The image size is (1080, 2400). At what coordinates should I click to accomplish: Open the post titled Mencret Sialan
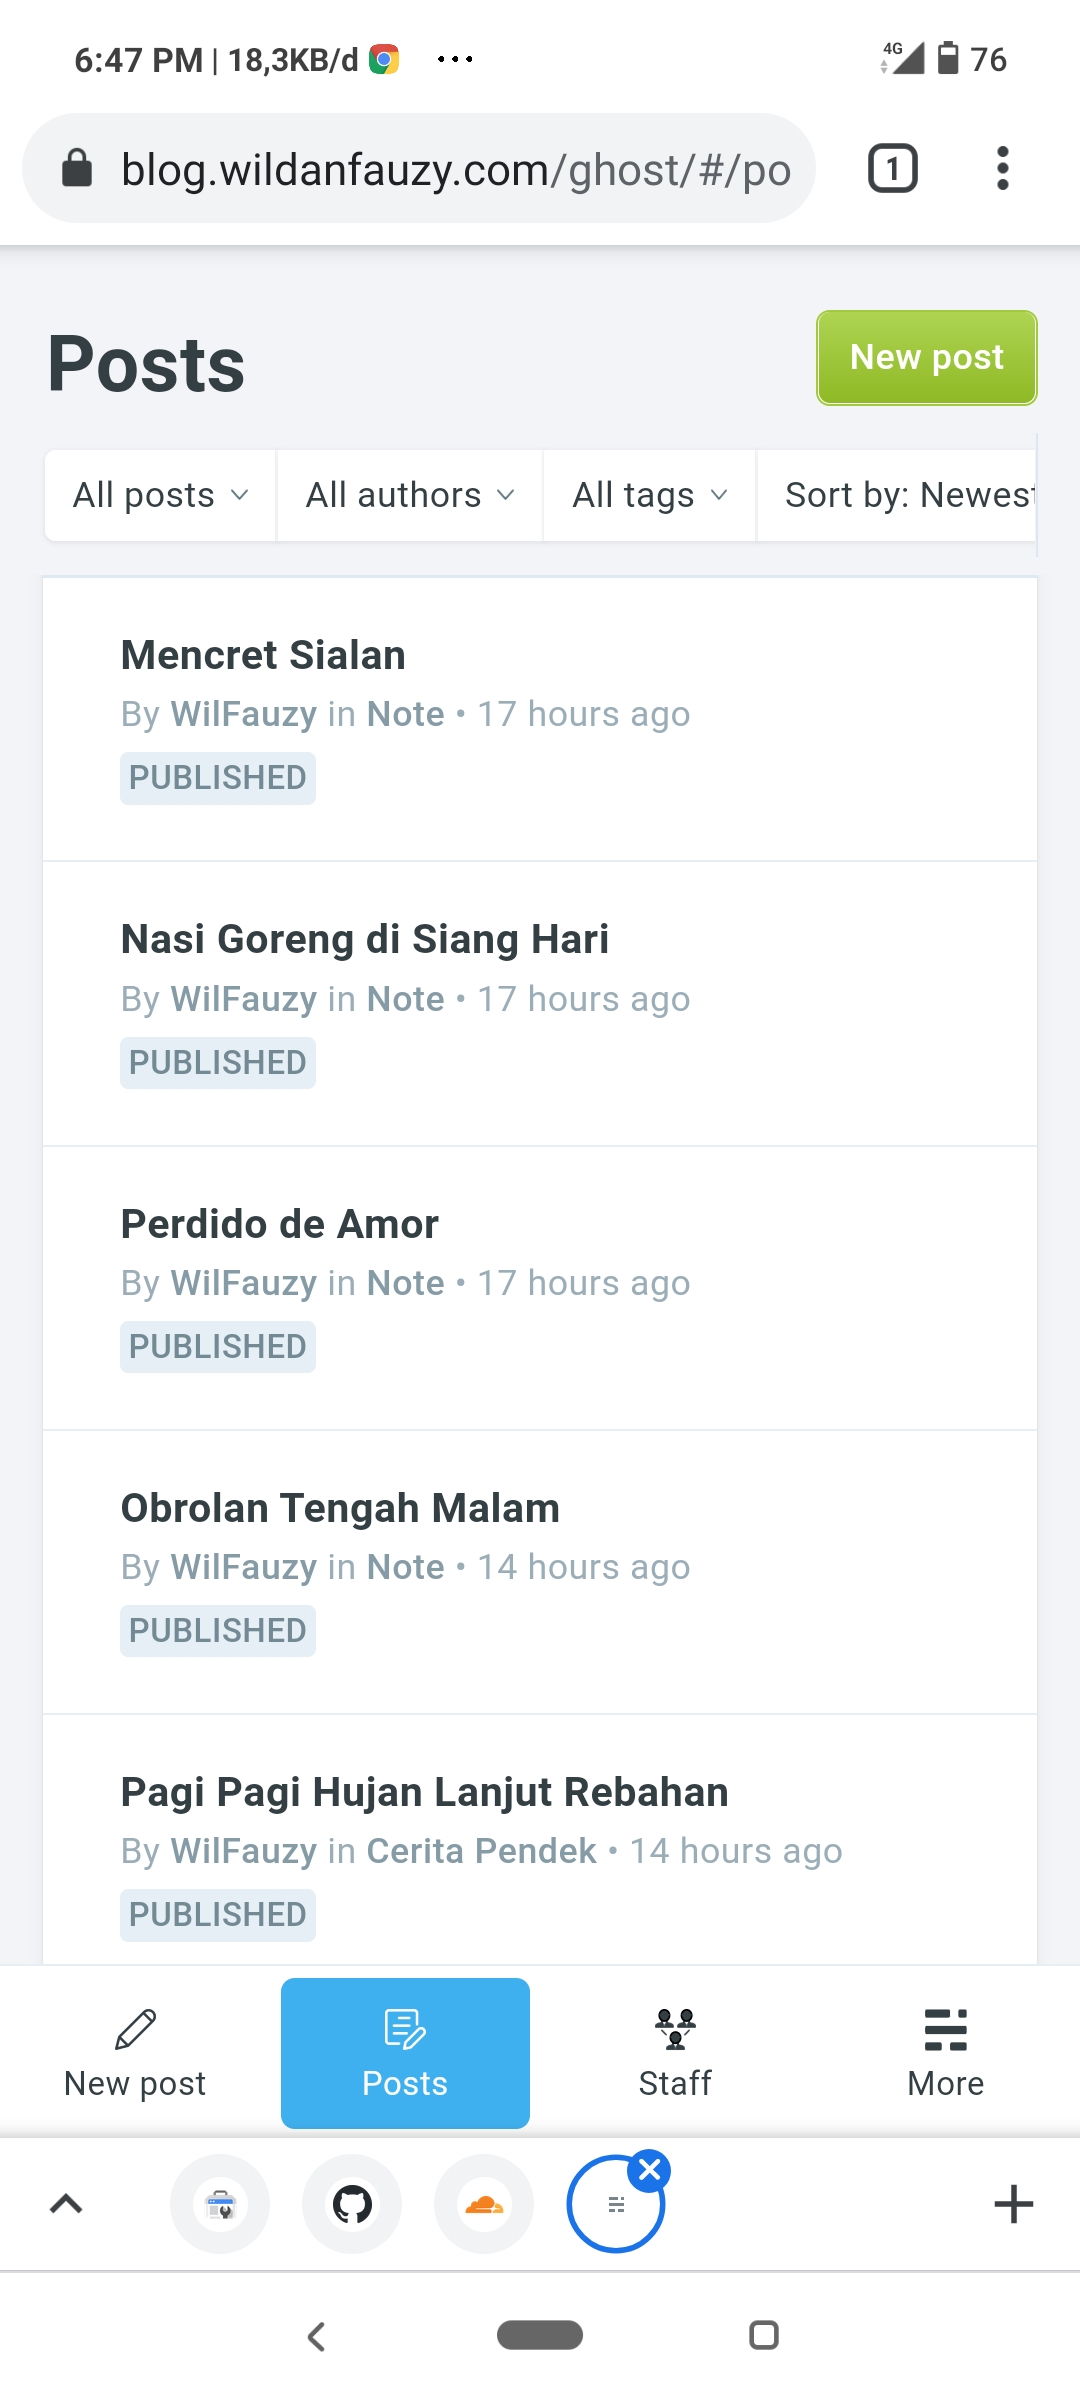pyautogui.click(x=263, y=656)
